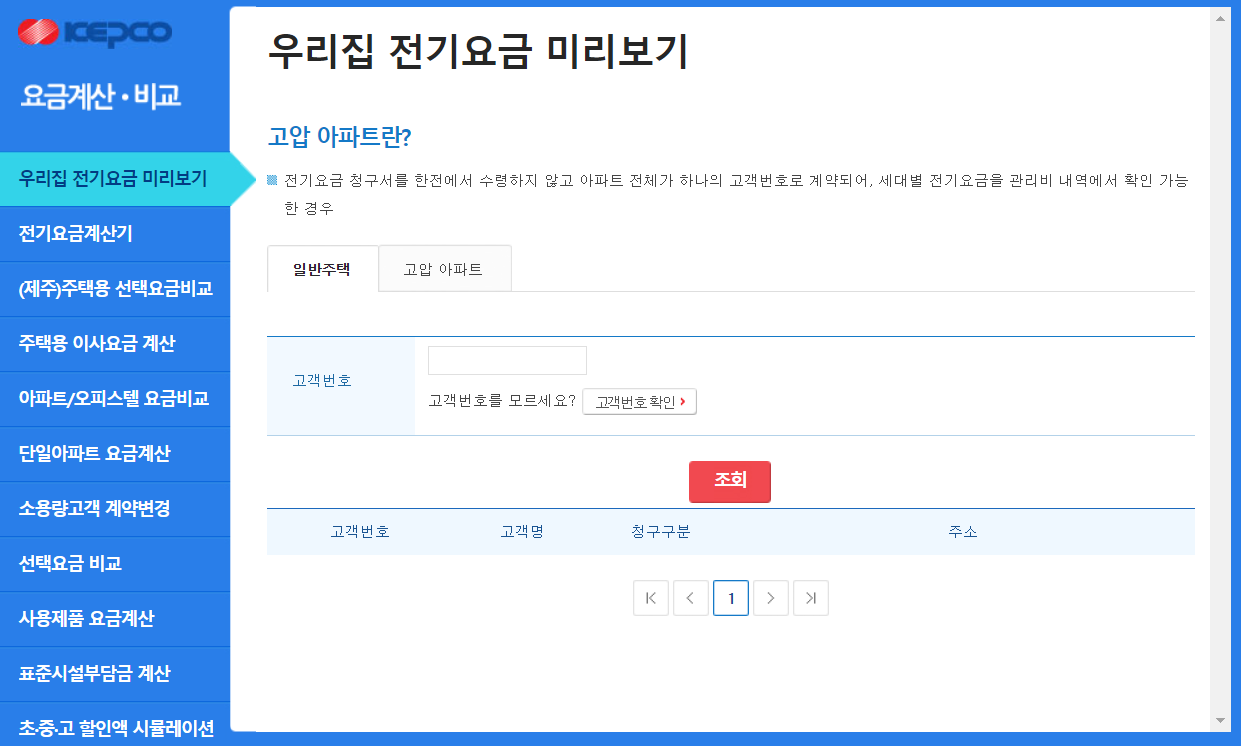
Task: Switch to the 고압 아파트 tab
Action: (444, 268)
